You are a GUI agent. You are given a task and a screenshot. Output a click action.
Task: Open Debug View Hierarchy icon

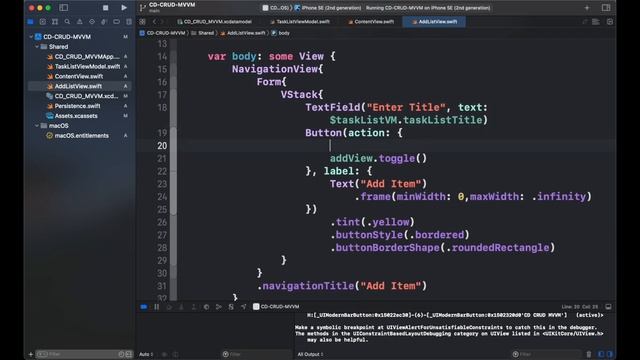[206, 307]
